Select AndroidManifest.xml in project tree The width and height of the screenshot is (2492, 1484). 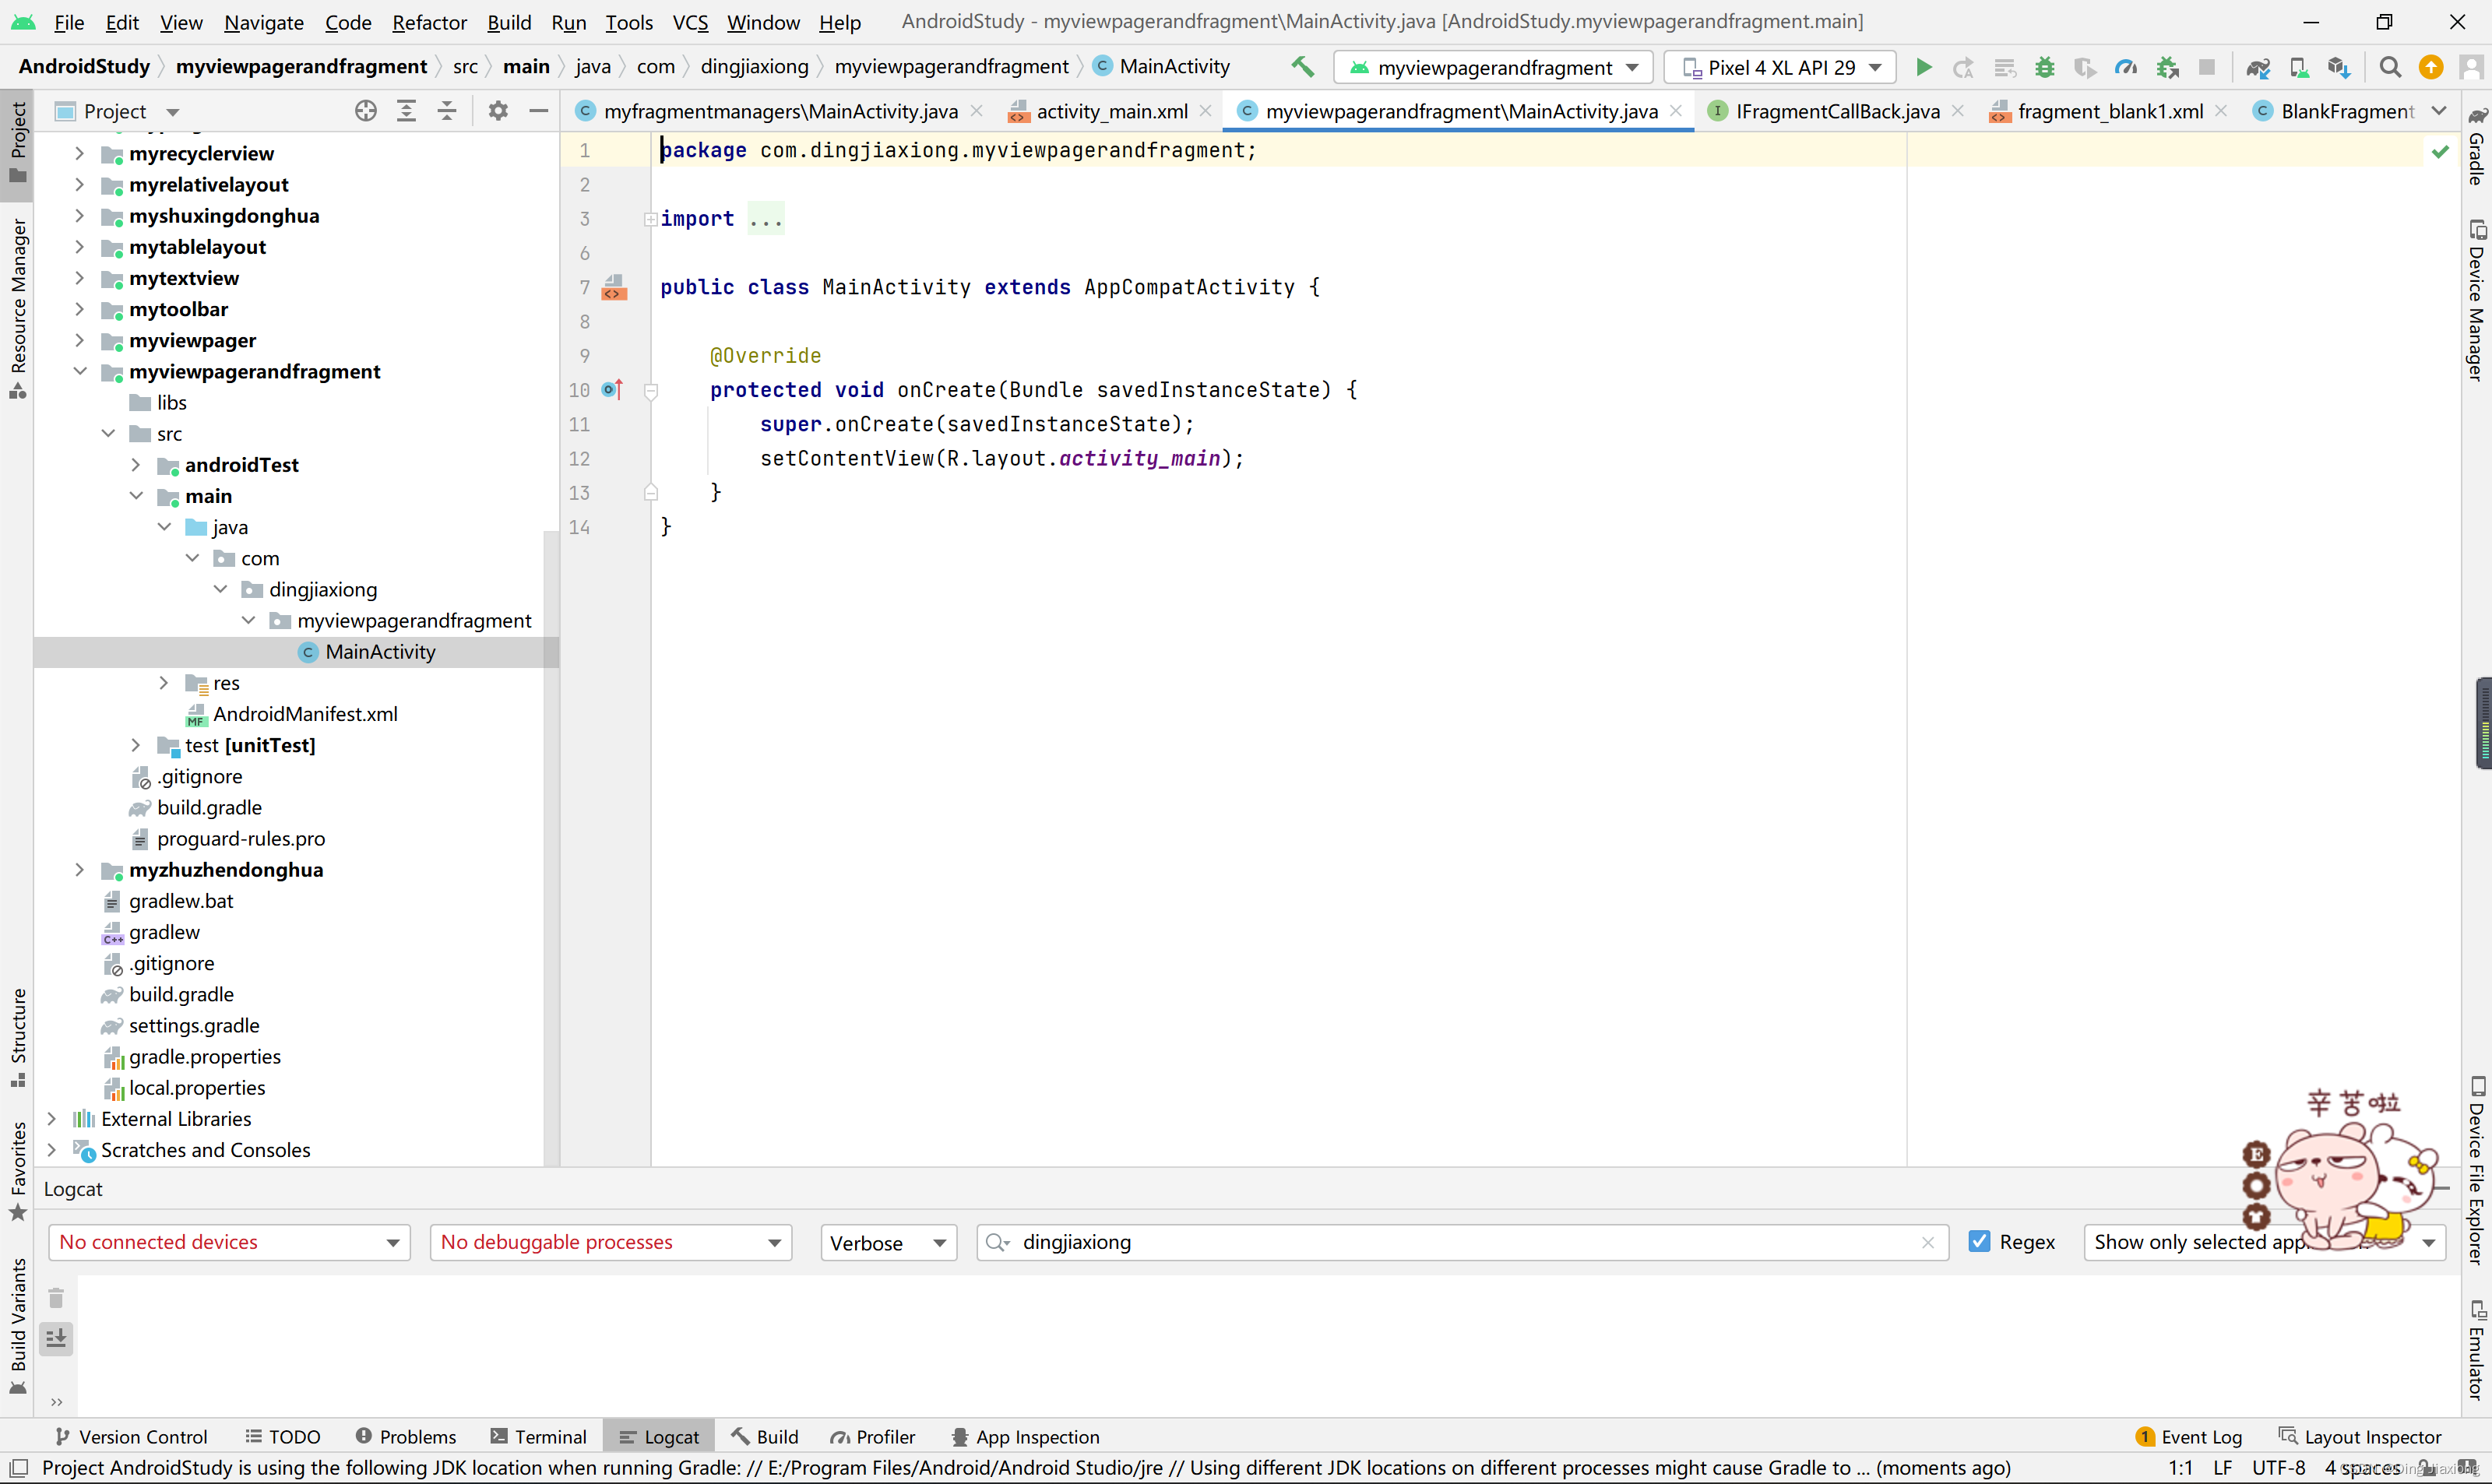point(305,714)
